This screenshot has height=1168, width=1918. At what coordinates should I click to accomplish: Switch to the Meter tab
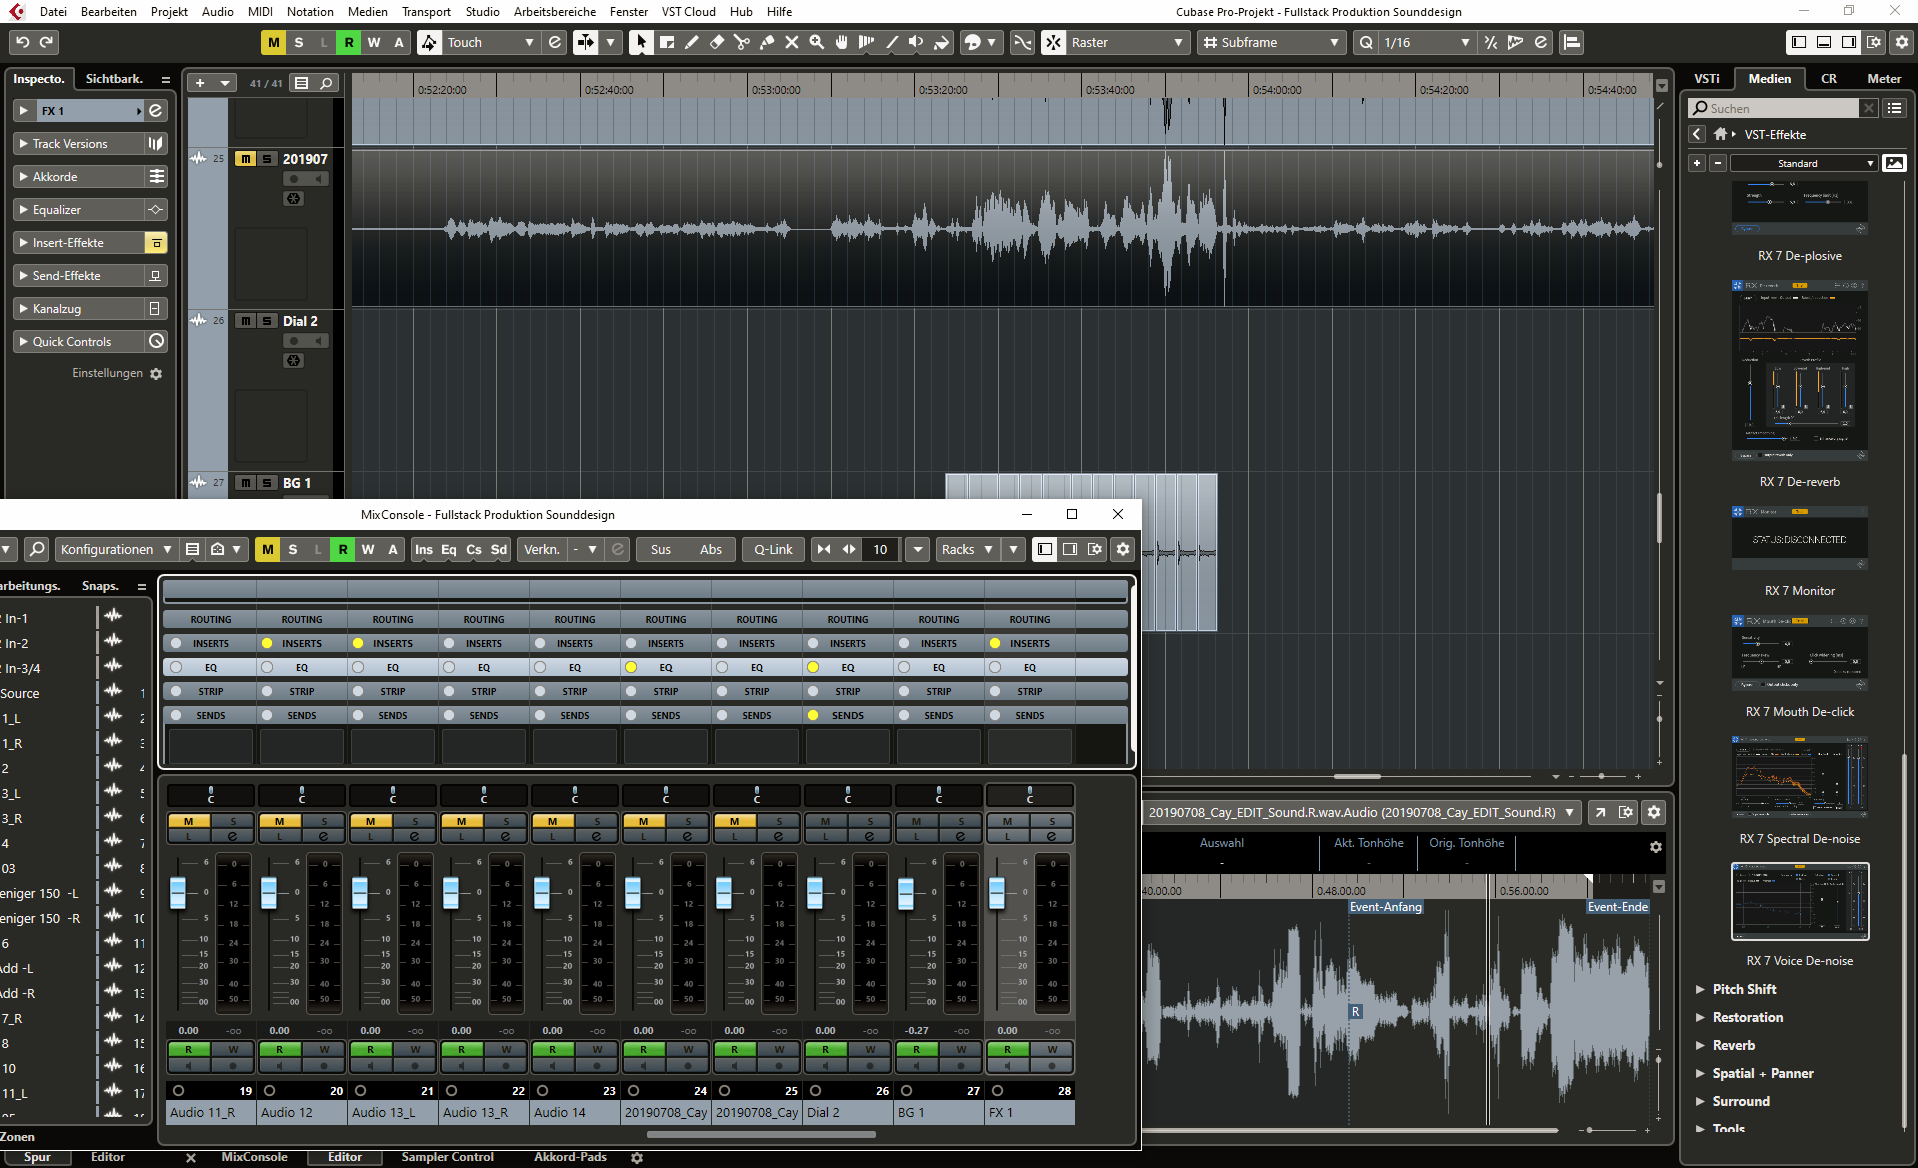click(x=1884, y=78)
